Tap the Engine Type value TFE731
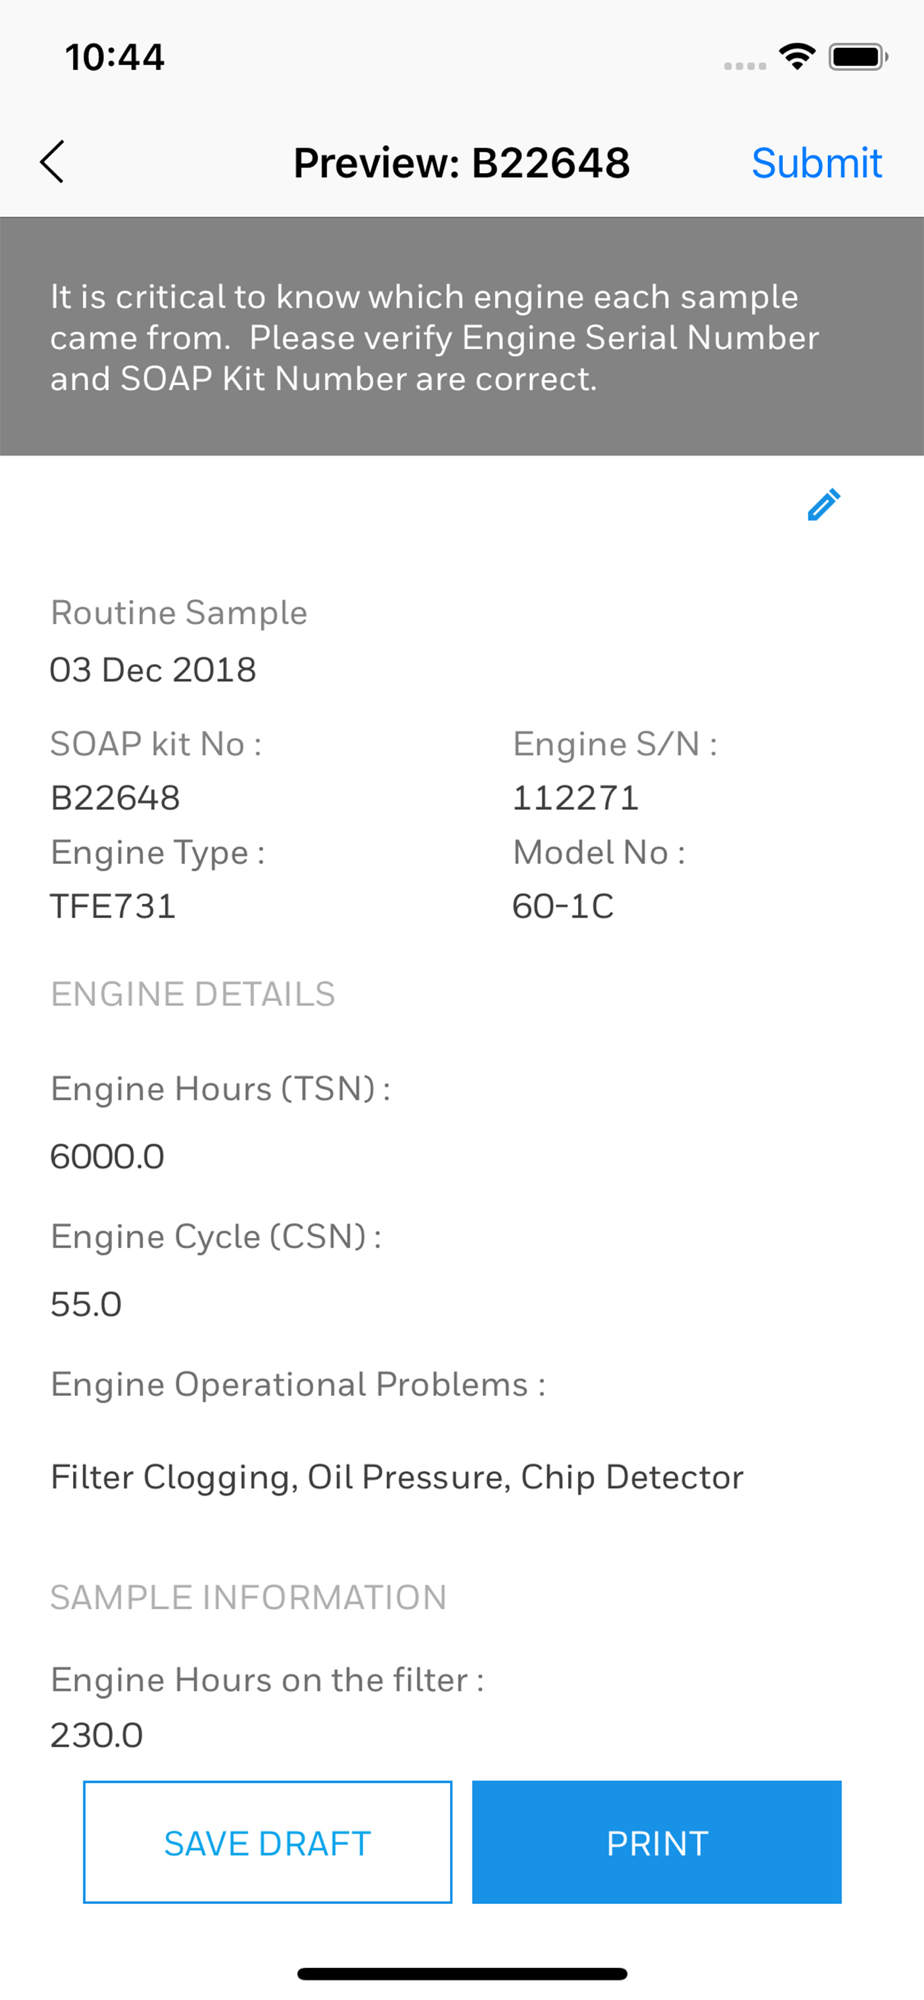Image resolution: width=924 pixels, height=2000 pixels. tap(113, 906)
